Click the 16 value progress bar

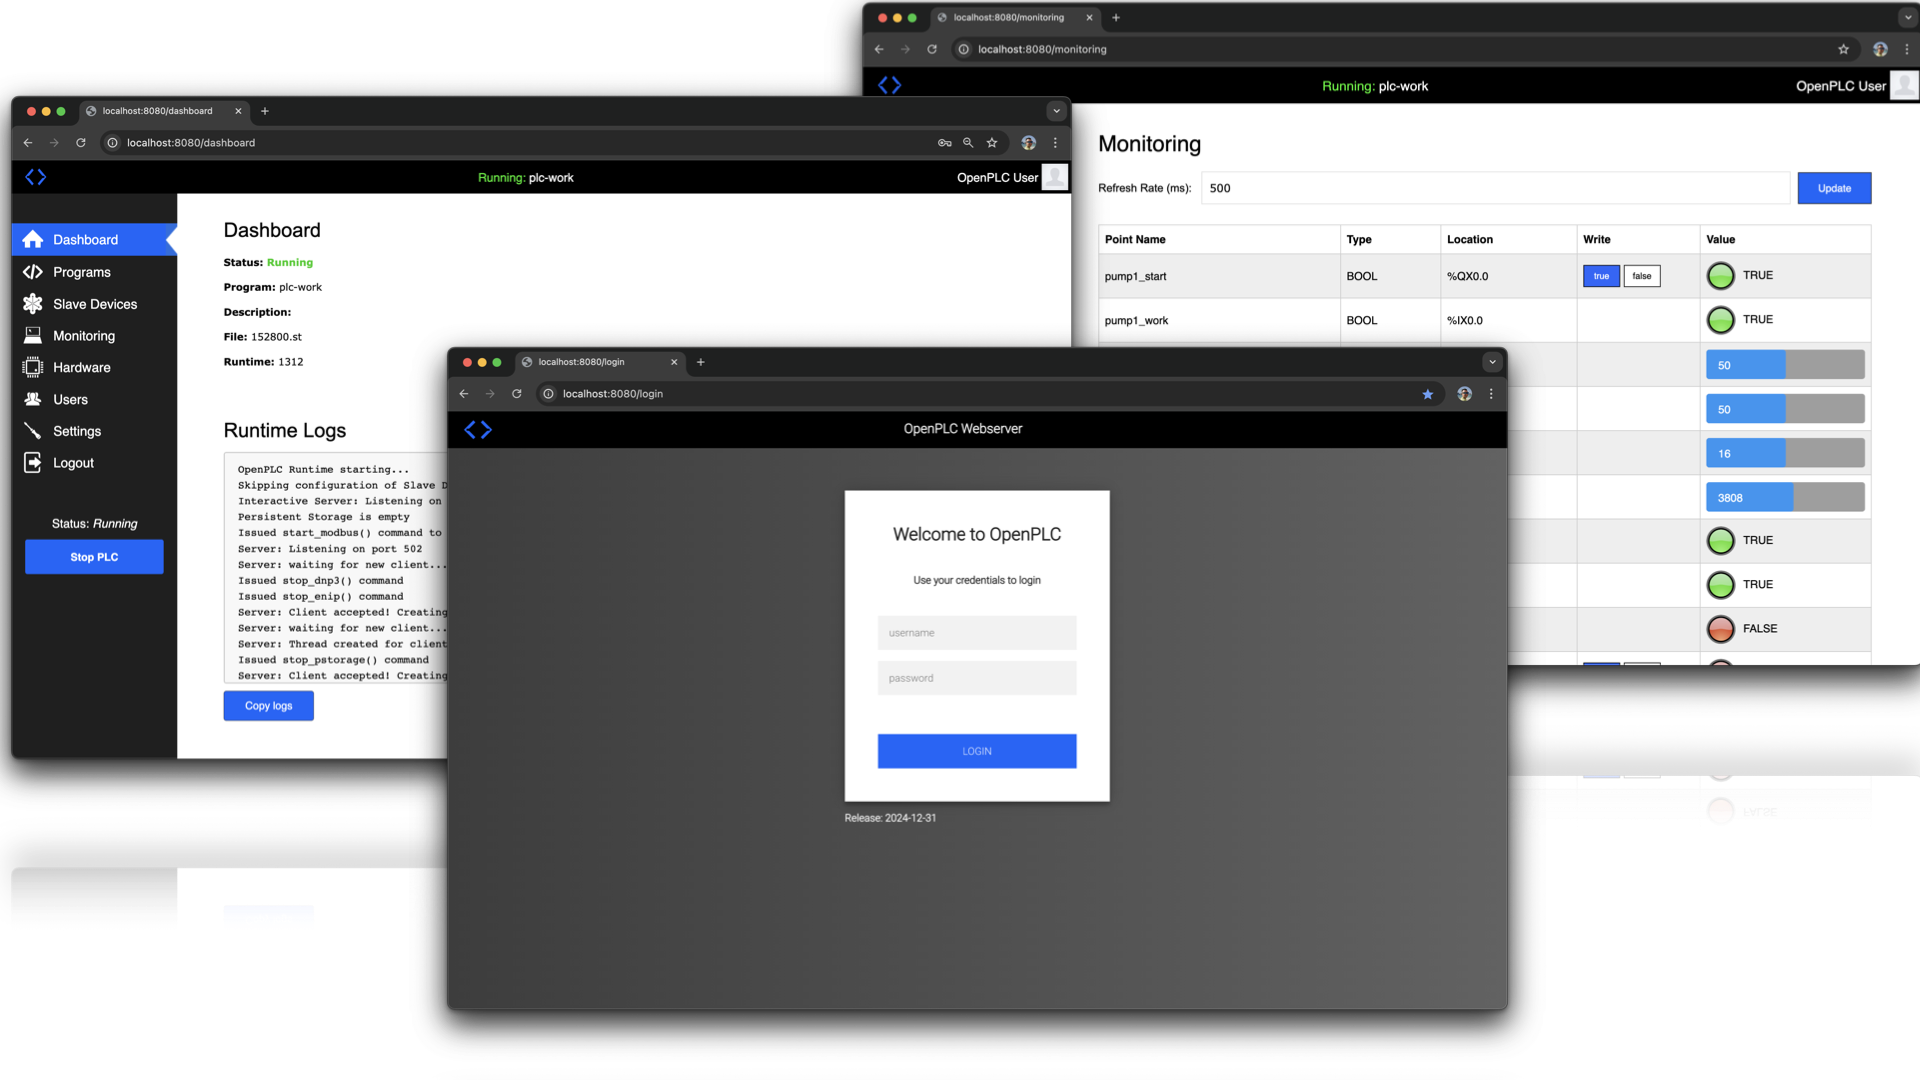[1785, 454]
